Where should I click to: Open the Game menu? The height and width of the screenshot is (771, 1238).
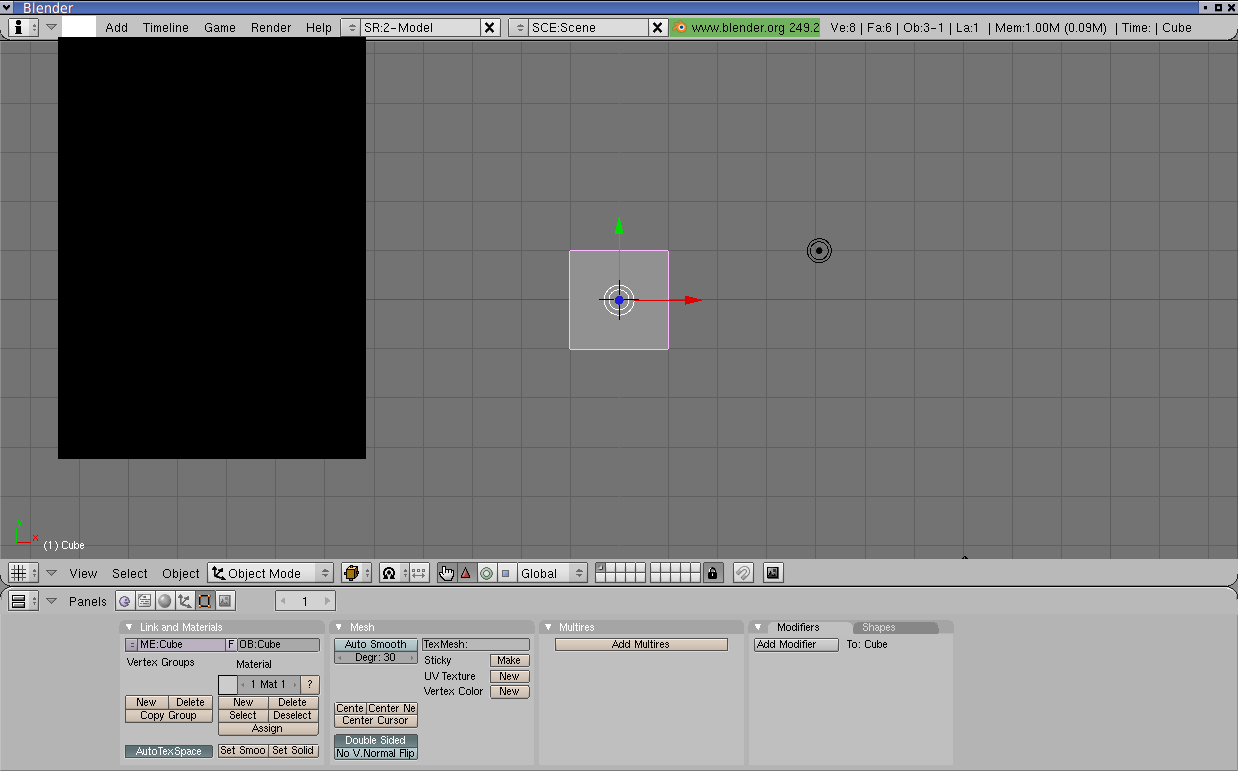pyautogui.click(x=220, y=27)
